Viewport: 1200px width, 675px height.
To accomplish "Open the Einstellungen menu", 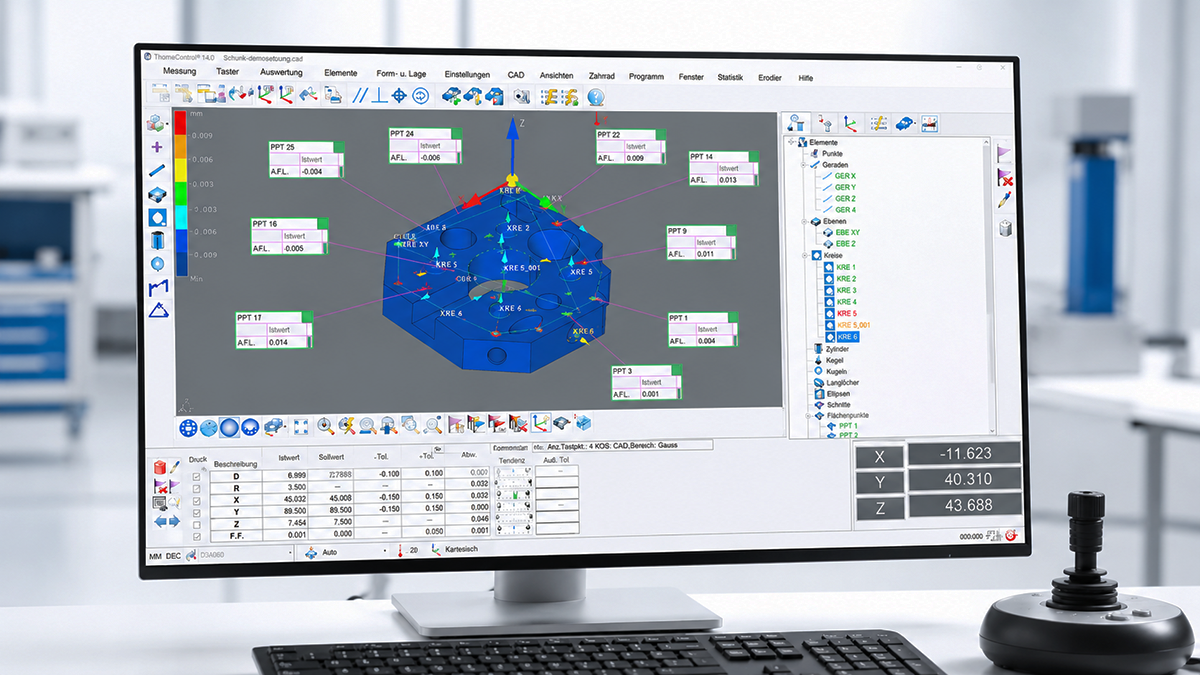I will point(467,75).
